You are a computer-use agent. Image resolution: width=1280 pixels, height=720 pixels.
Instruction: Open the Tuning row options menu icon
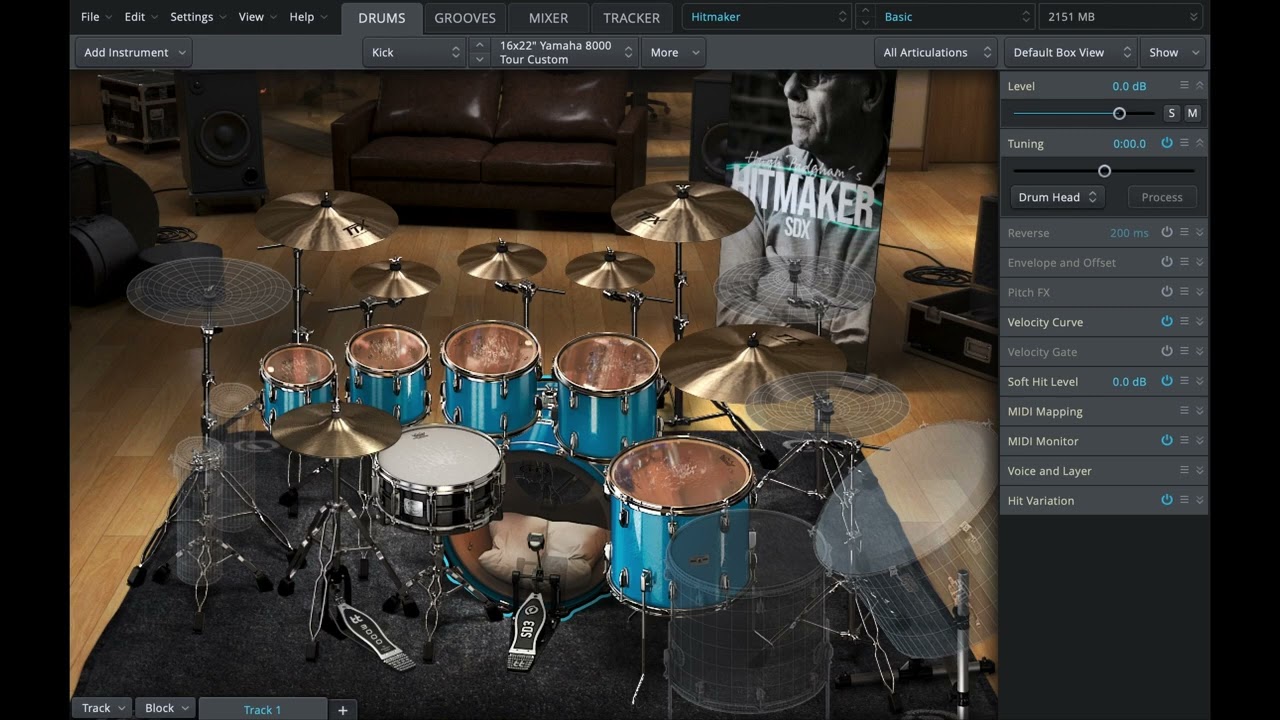[1184, 143]
